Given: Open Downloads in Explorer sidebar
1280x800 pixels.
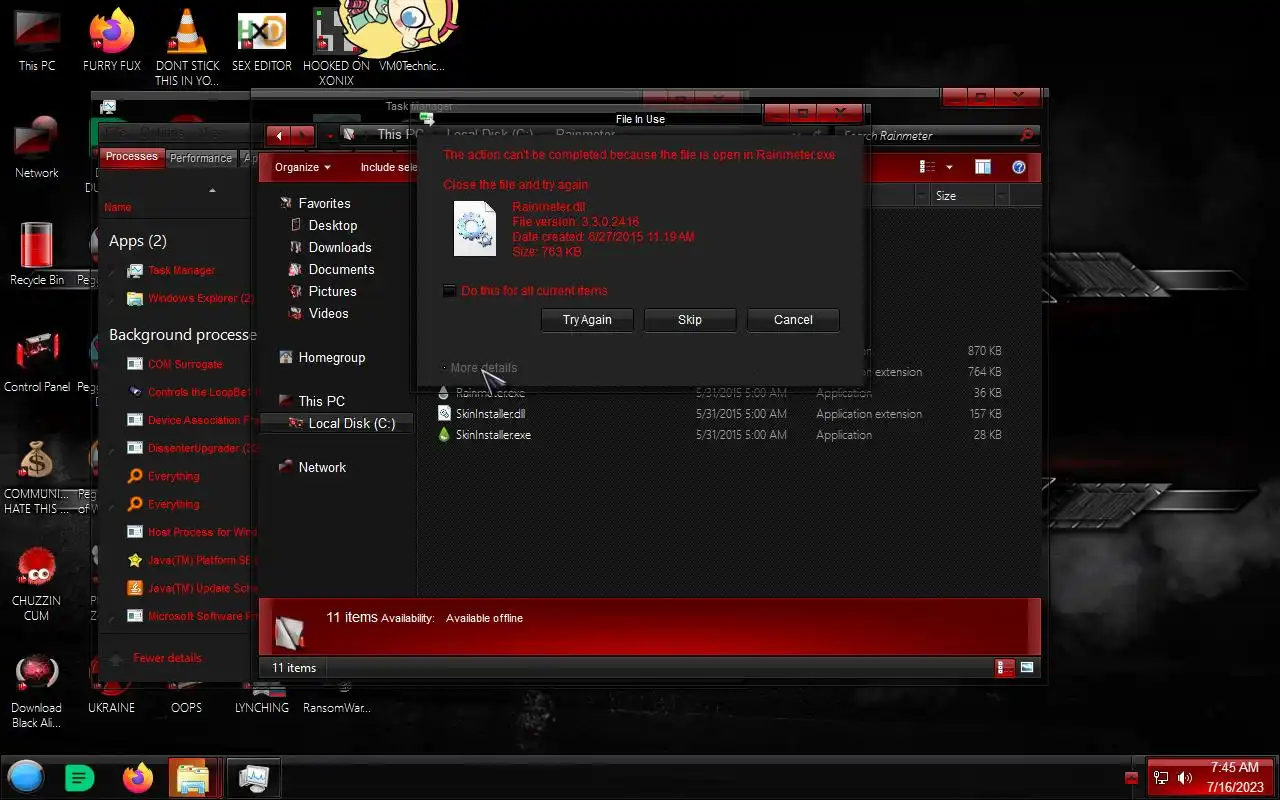Looking at the screenshot, I should pyautogui.click(x=340, y=247).
